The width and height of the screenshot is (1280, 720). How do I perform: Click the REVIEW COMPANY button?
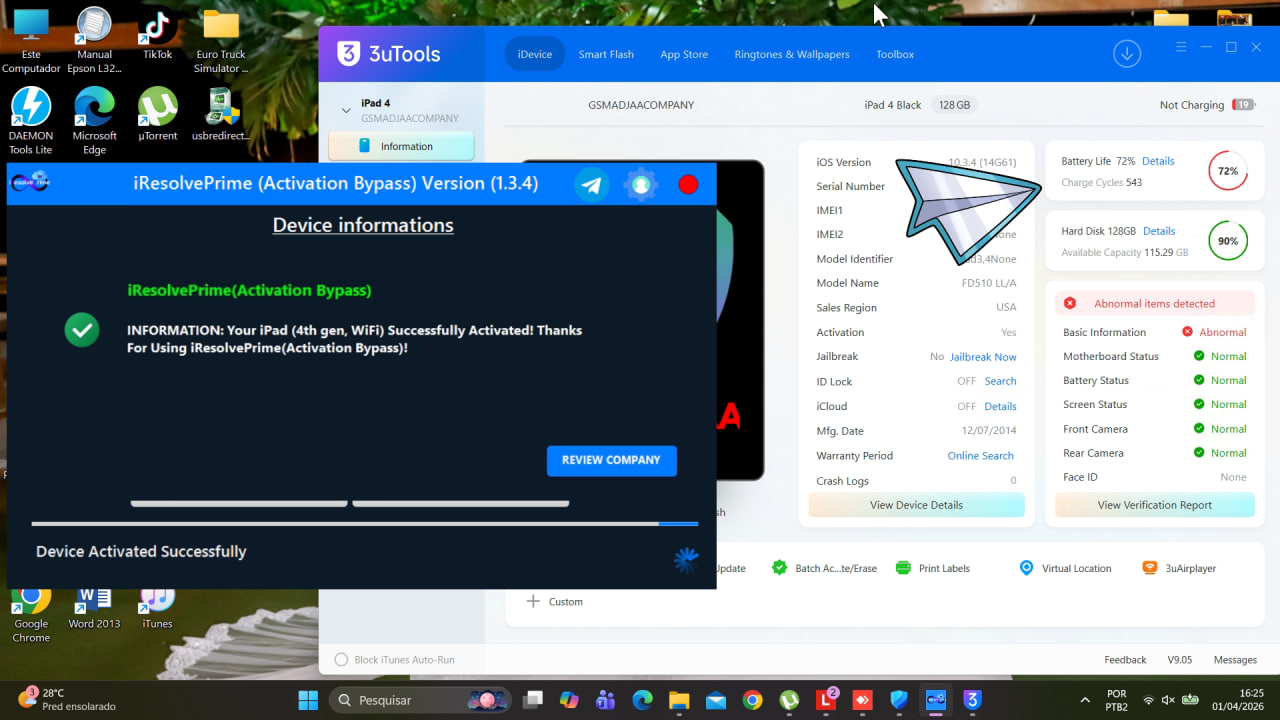(612, 460)
